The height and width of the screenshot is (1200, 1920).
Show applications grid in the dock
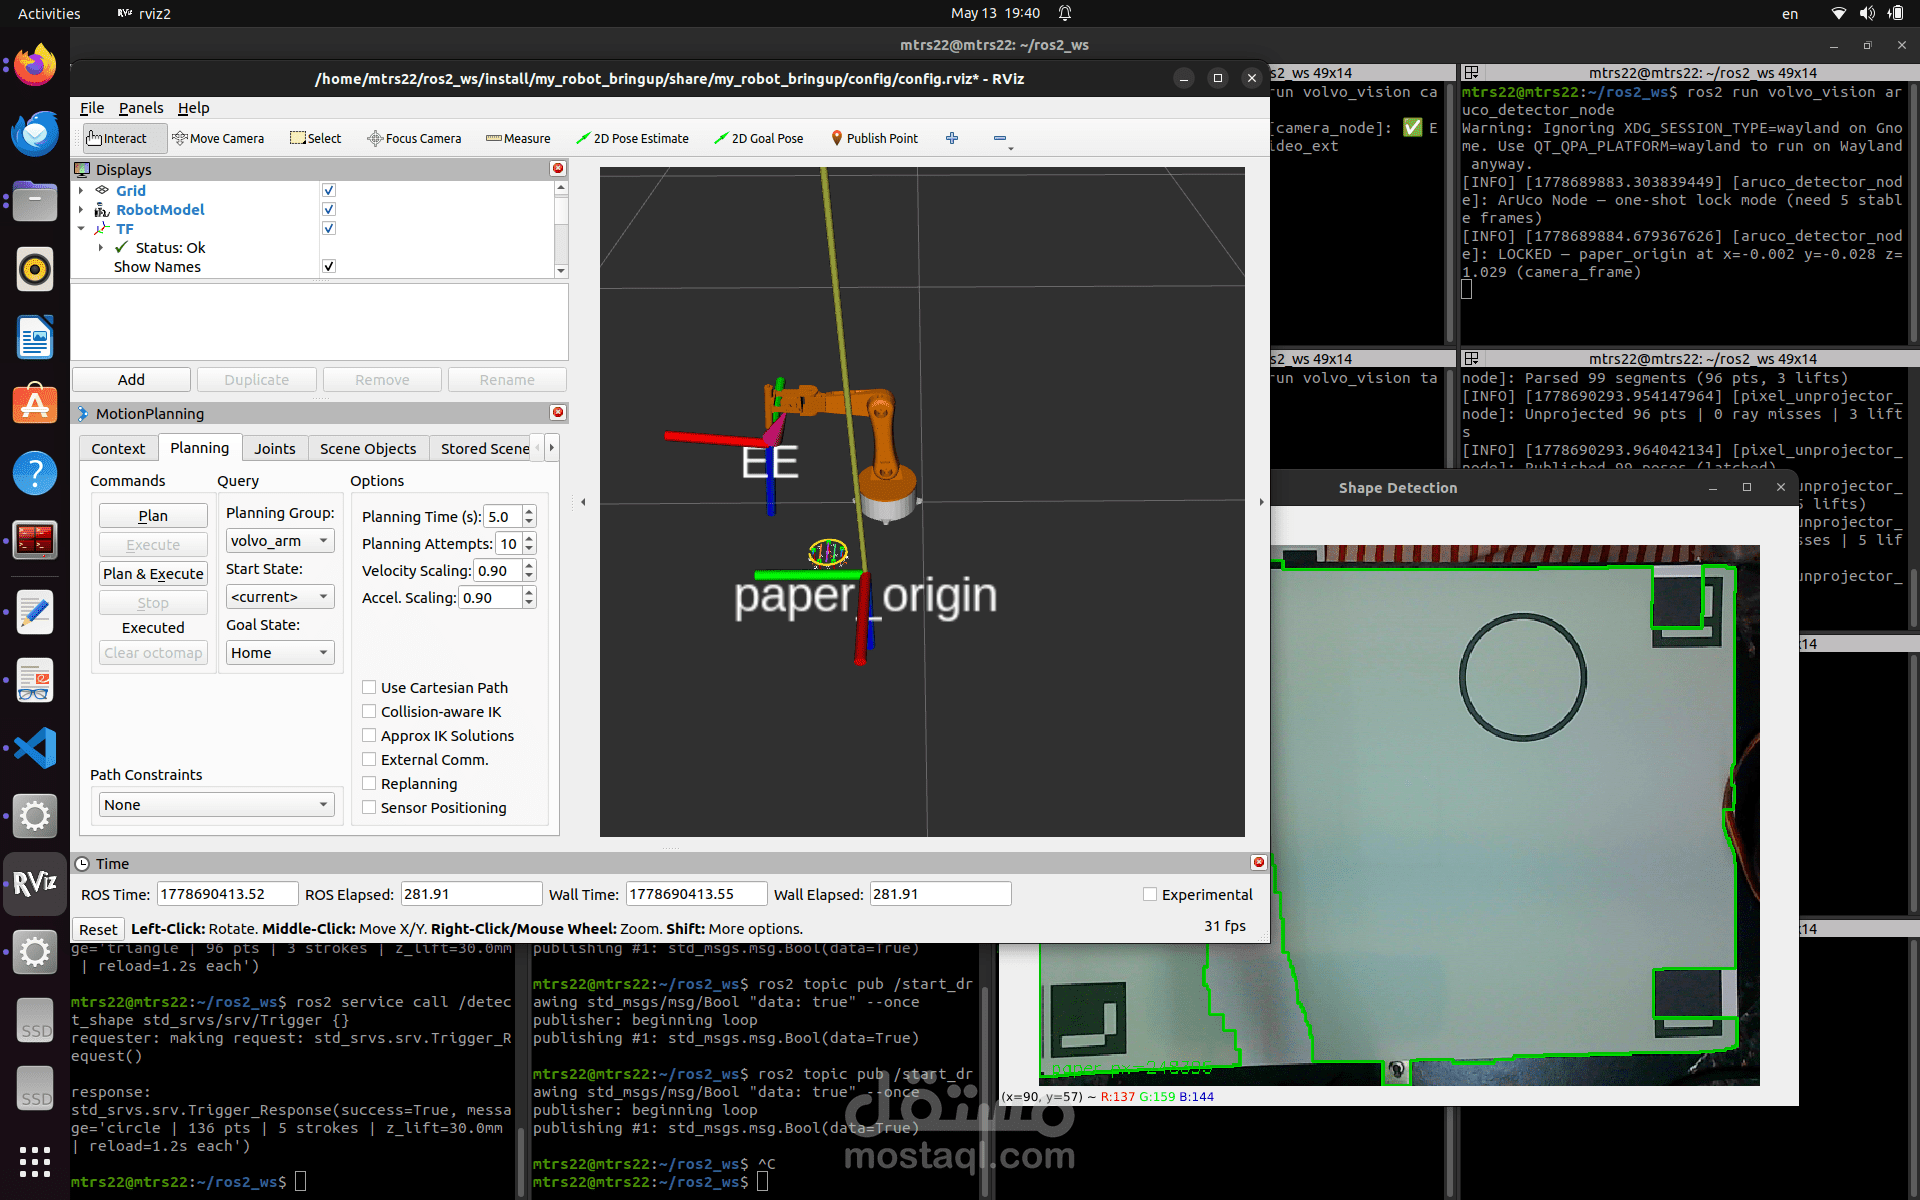tap(35, 1162)
